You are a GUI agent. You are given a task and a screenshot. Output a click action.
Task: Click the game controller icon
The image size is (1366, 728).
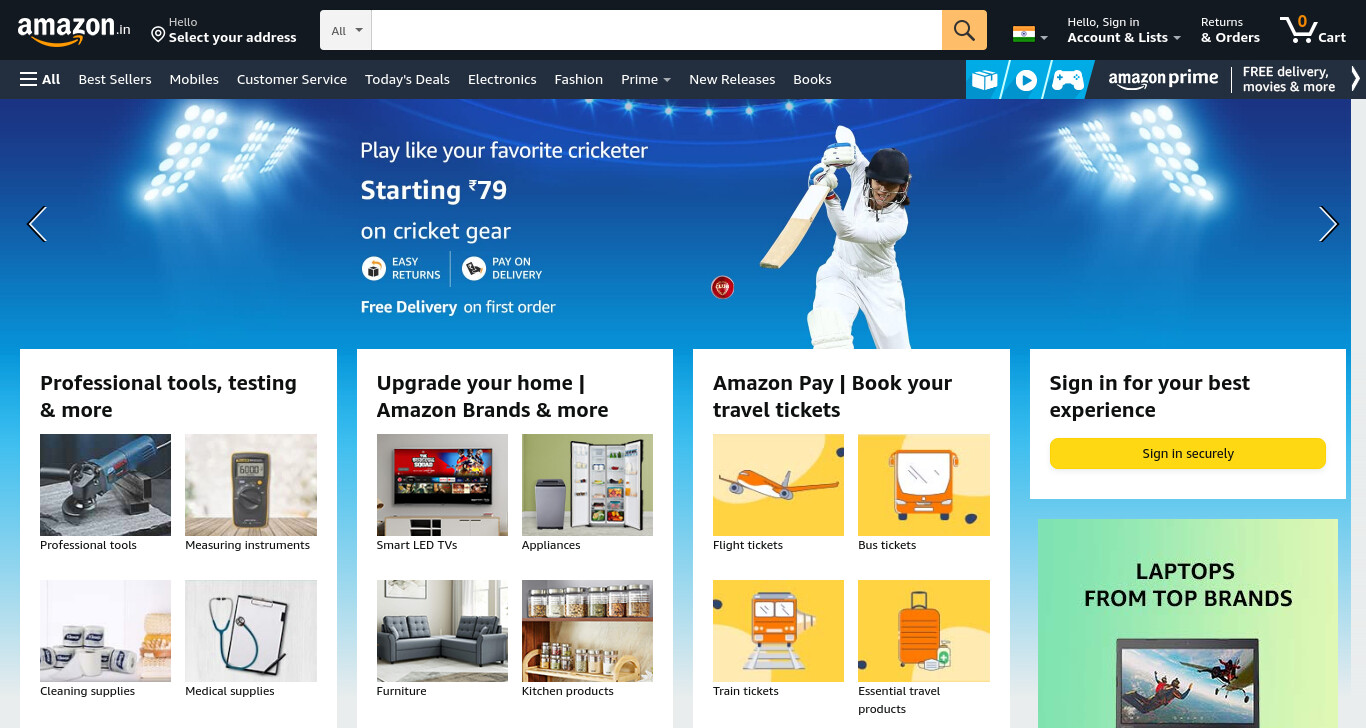point(1068,80)
